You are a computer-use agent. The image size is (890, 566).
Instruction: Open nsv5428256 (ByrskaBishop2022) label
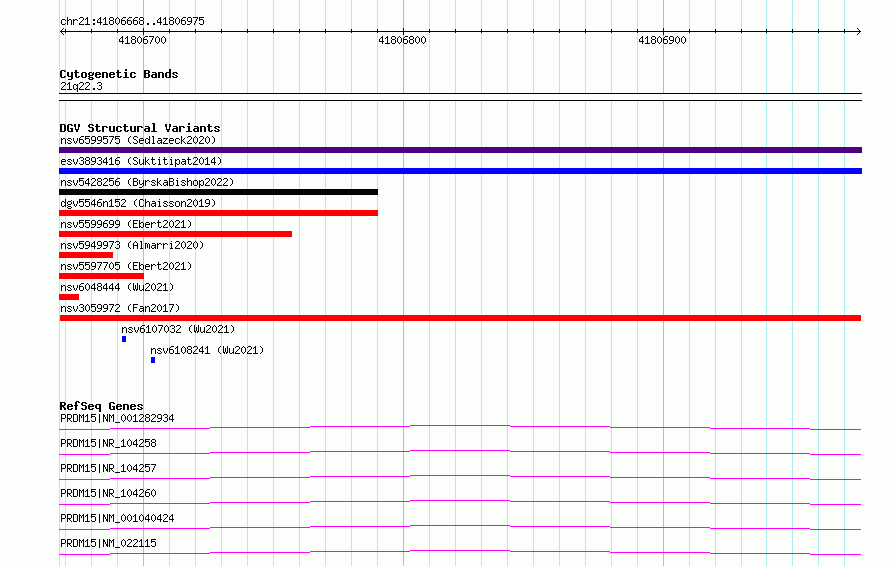pos(147,182)
